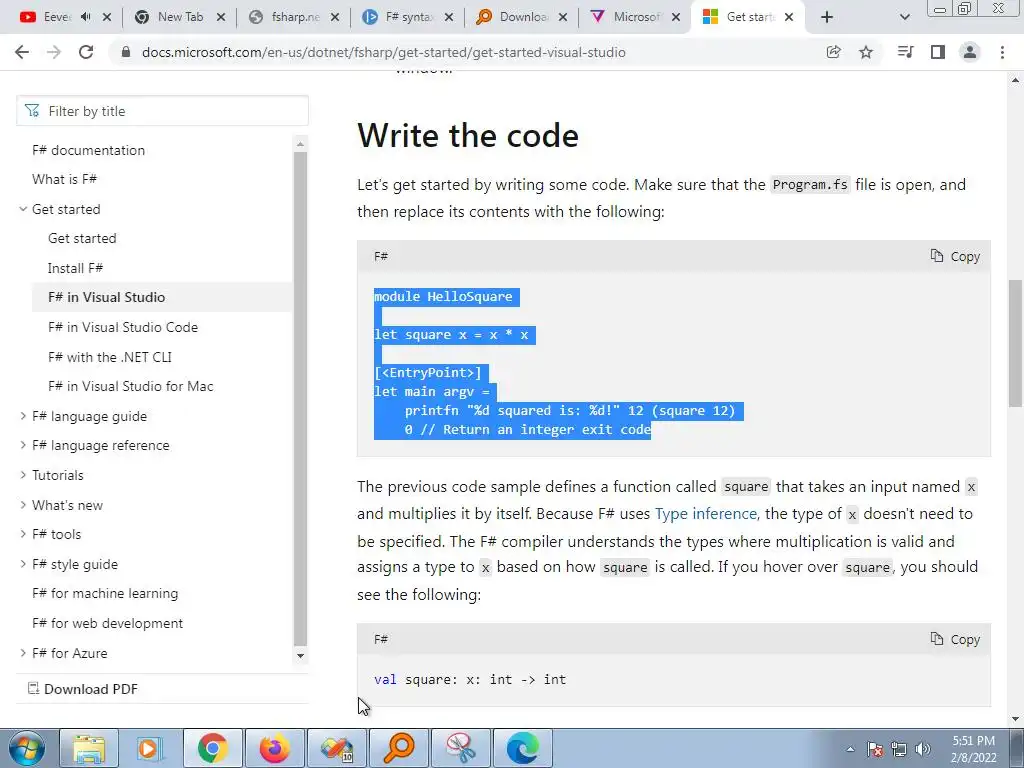Open the magnifier search taskbar app
Screen dimensions: 1024x768
399,748
